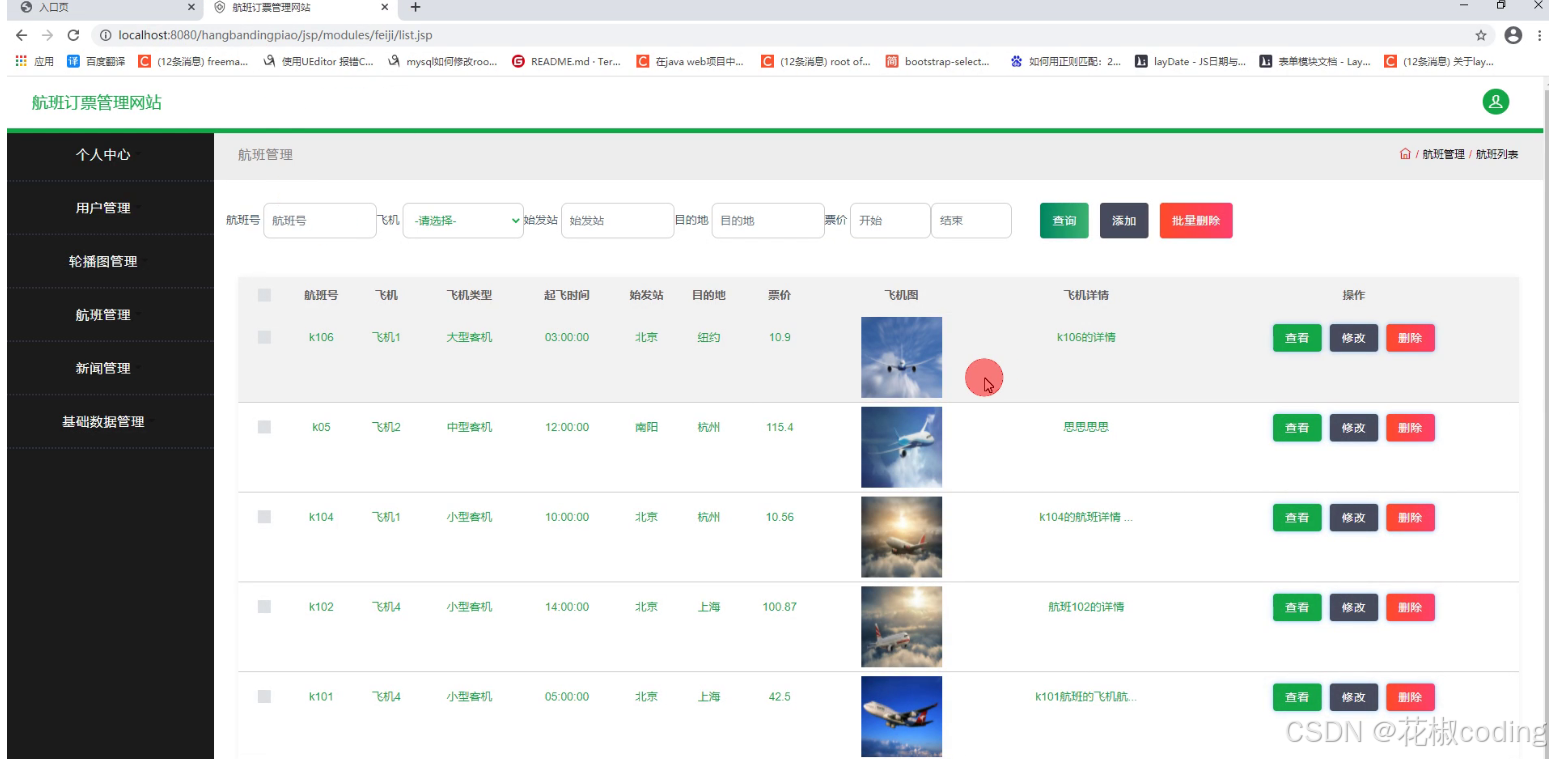Focus the 始发站 input field

click(617, 221)
